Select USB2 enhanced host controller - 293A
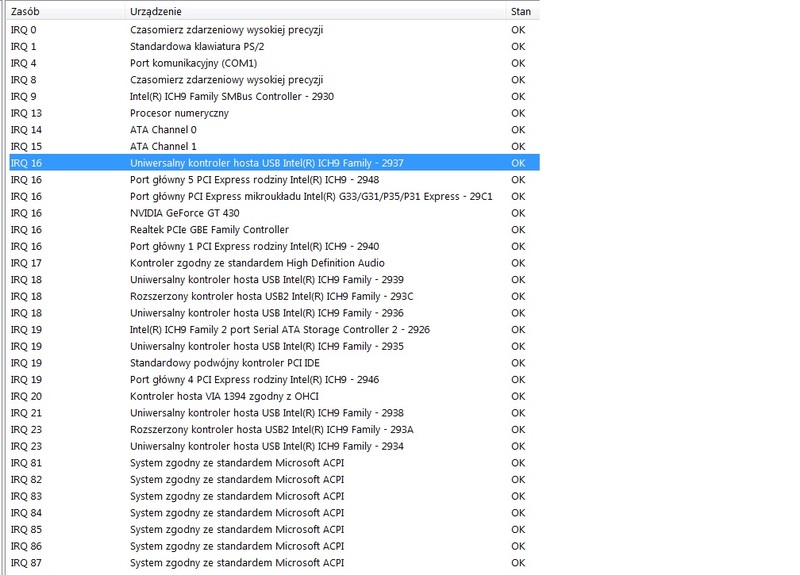The image size is (800, 575). click(274, 430)
